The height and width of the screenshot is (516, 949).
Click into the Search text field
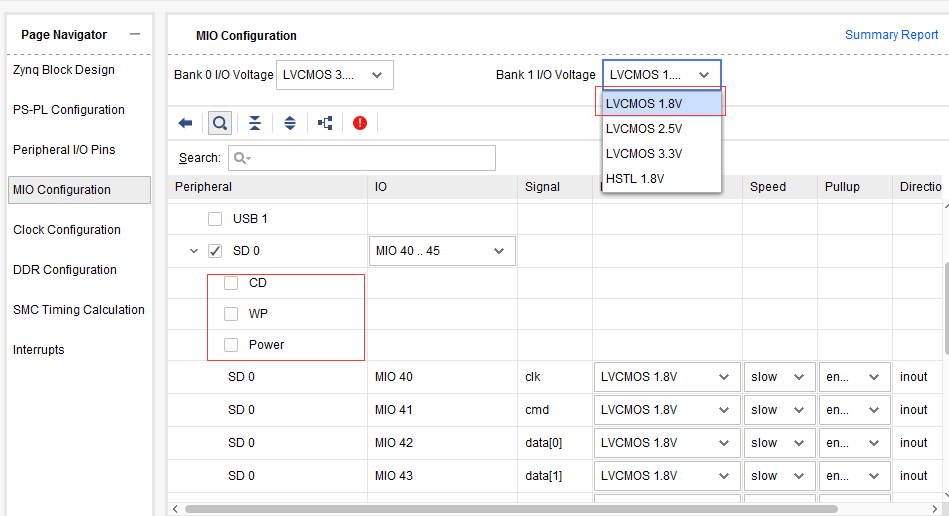point(362,158)
